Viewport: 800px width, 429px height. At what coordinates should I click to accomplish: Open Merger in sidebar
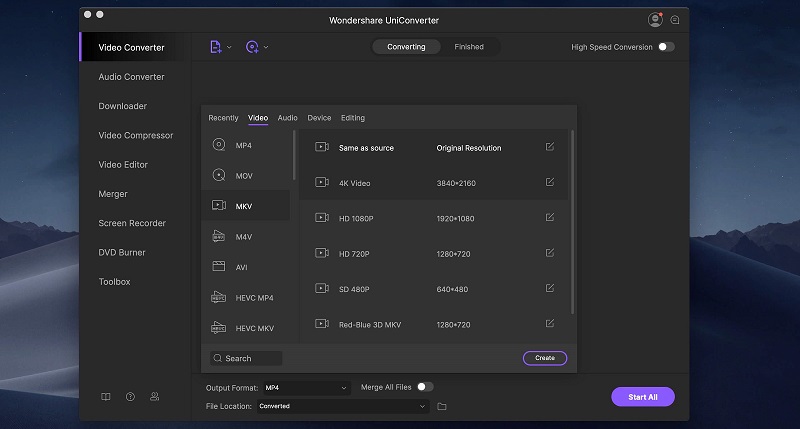point(113,194)
